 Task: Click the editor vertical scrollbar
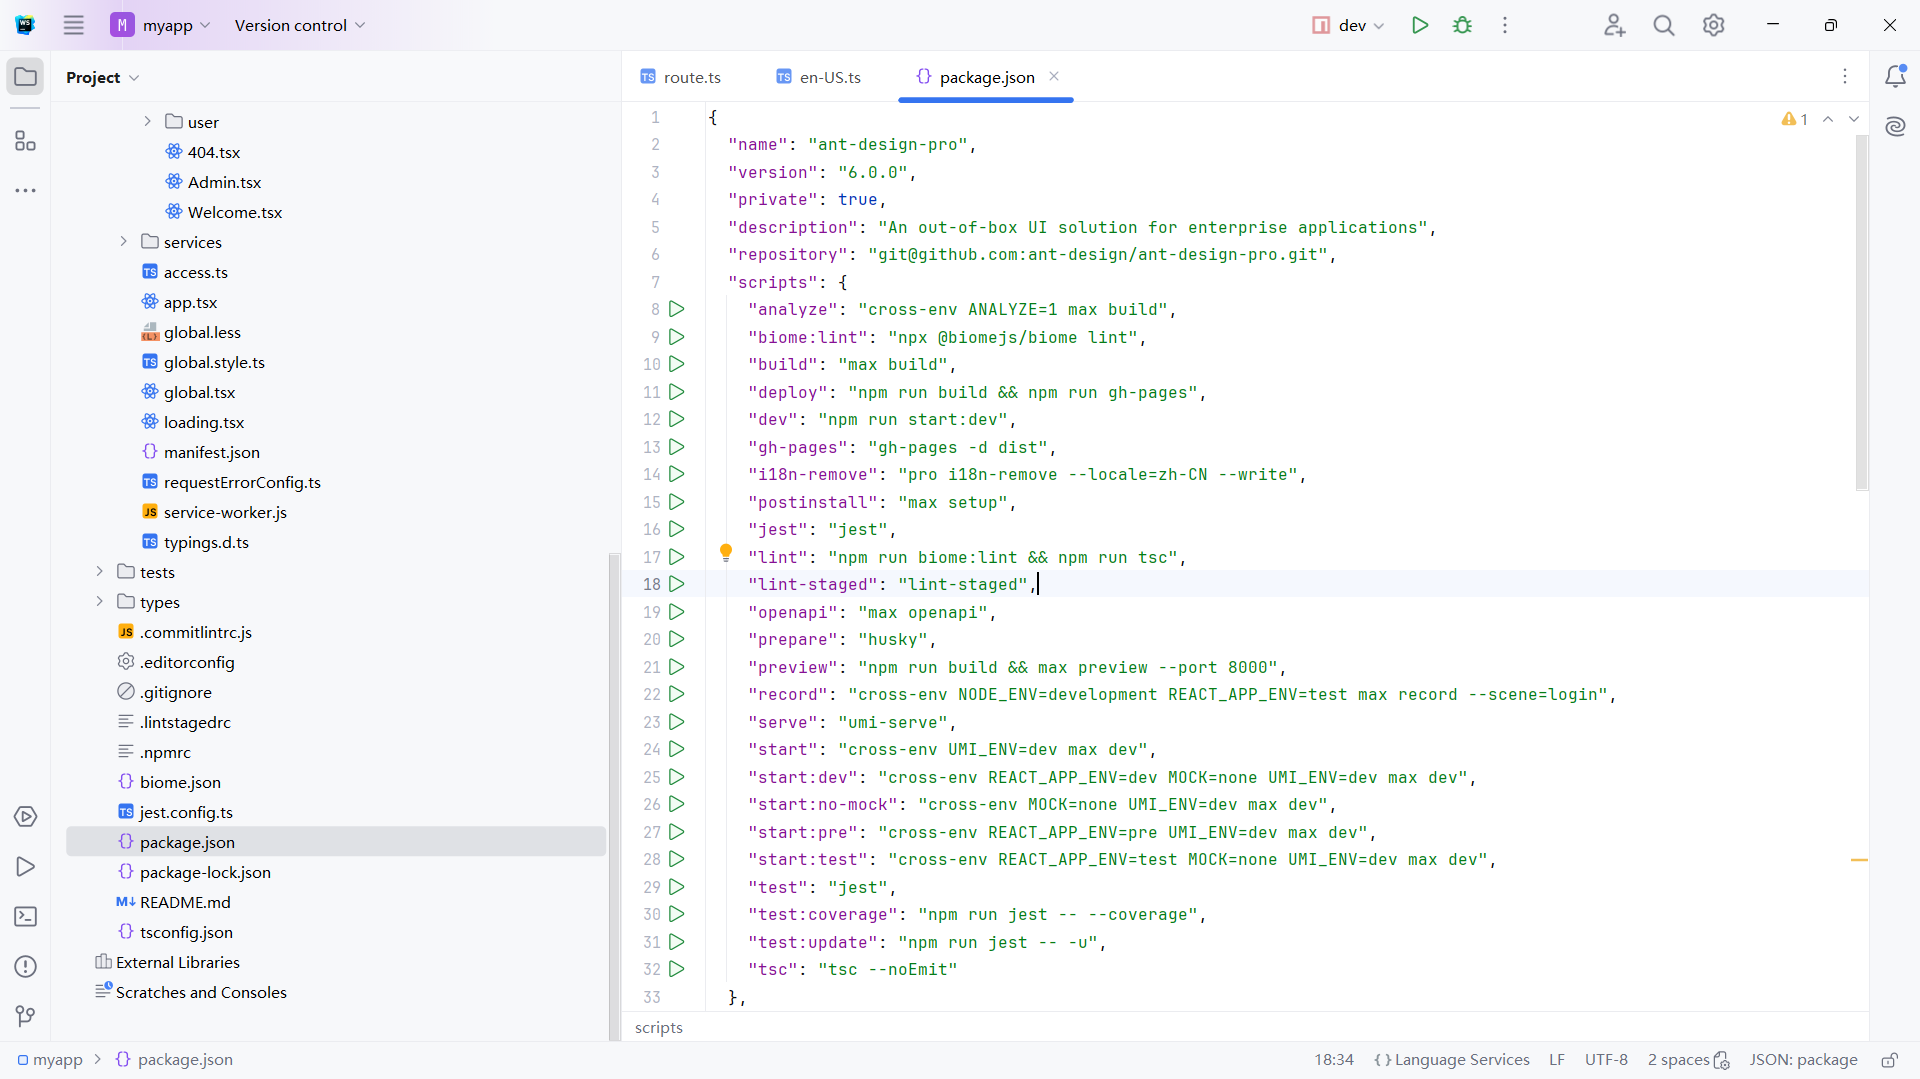click(1861, 313)
